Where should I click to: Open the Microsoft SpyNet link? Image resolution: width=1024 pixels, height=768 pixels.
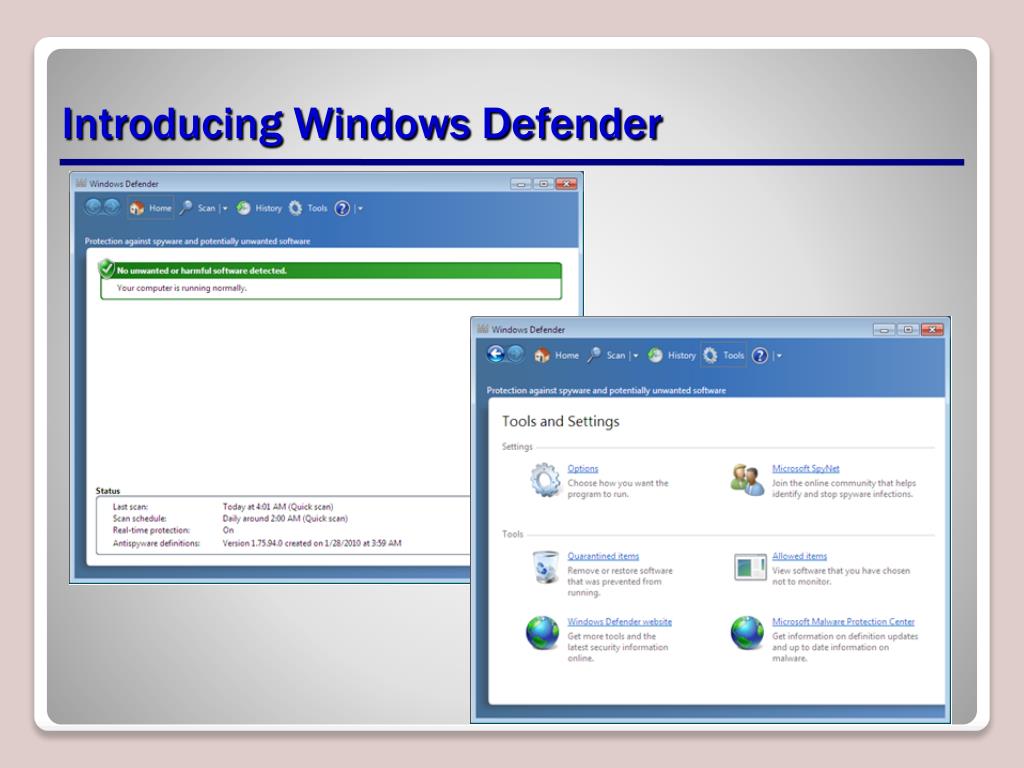pyautogui.click(x=805, y=468)
